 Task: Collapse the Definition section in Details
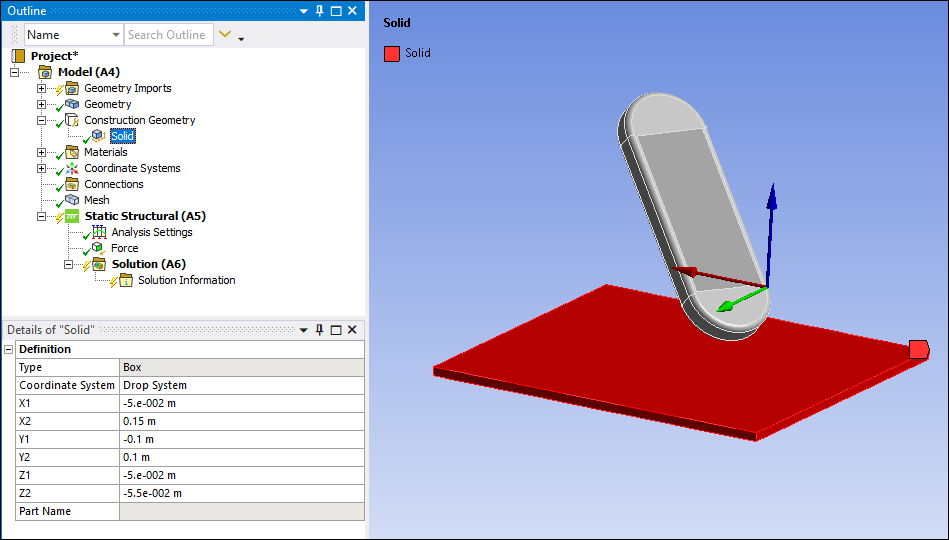point(8,349)
